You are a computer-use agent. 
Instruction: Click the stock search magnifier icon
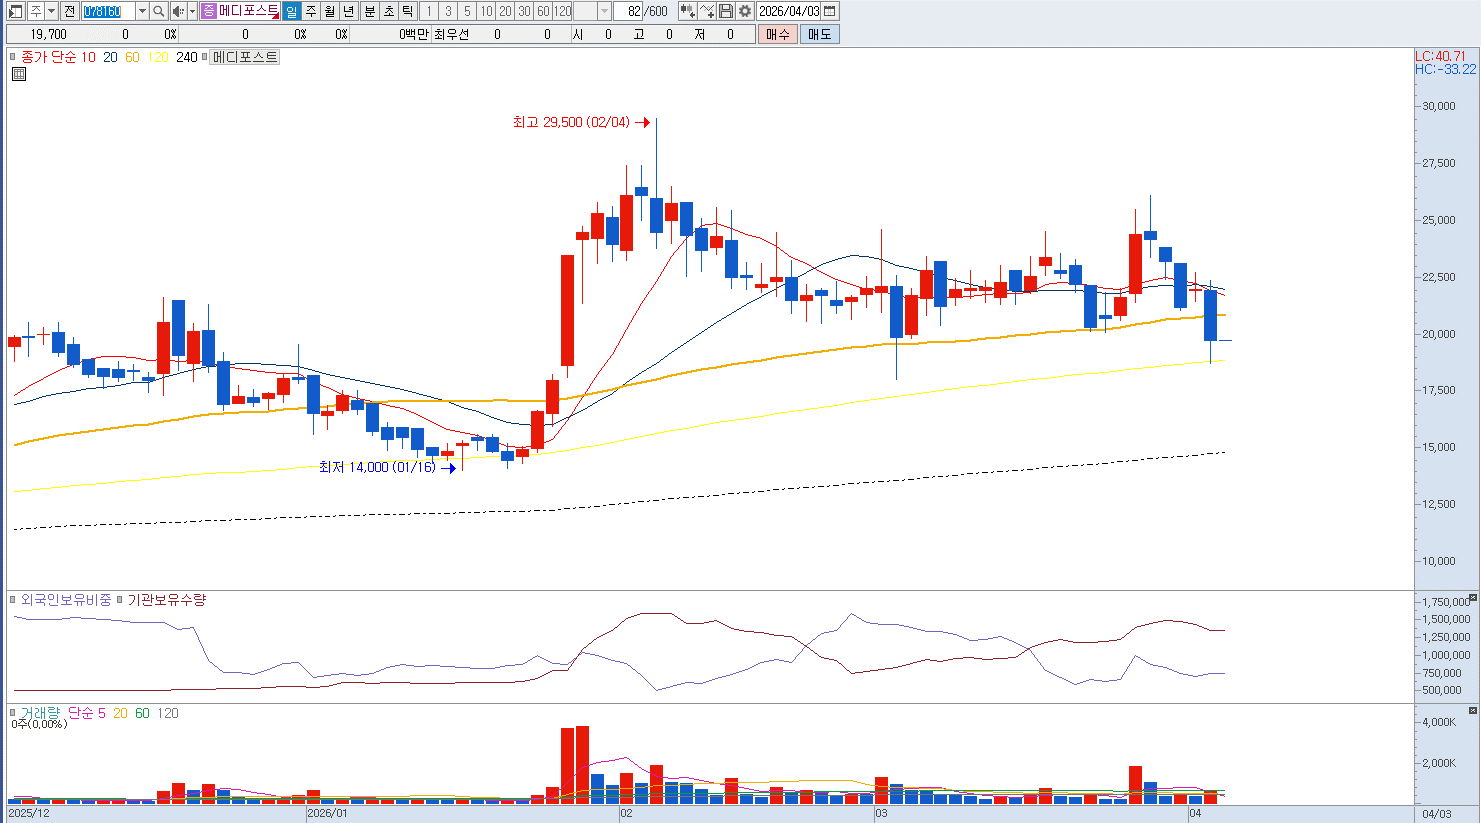tap(158, 11)
